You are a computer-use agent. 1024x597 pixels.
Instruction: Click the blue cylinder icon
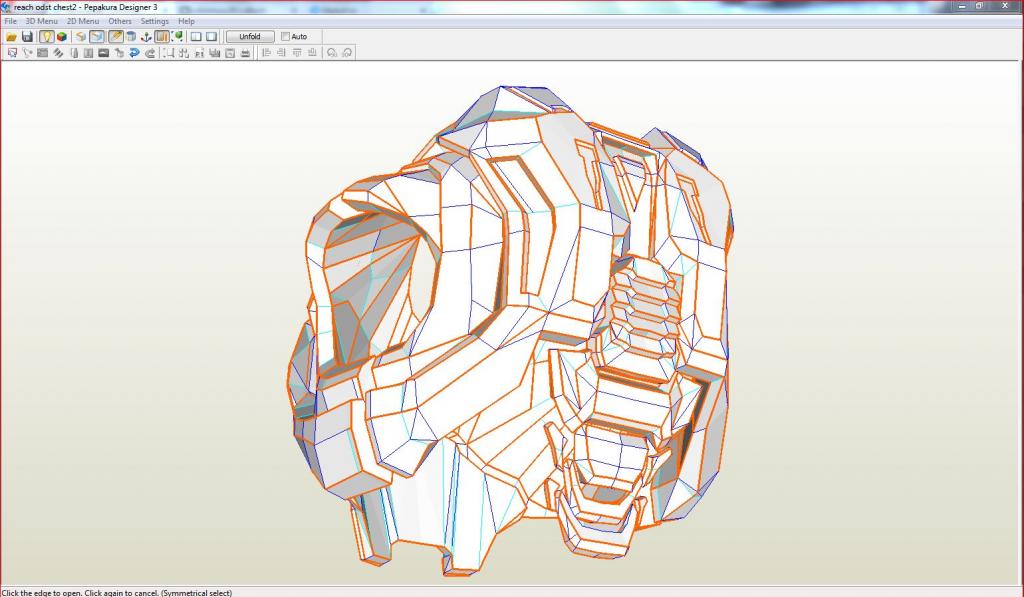[131, 37]
